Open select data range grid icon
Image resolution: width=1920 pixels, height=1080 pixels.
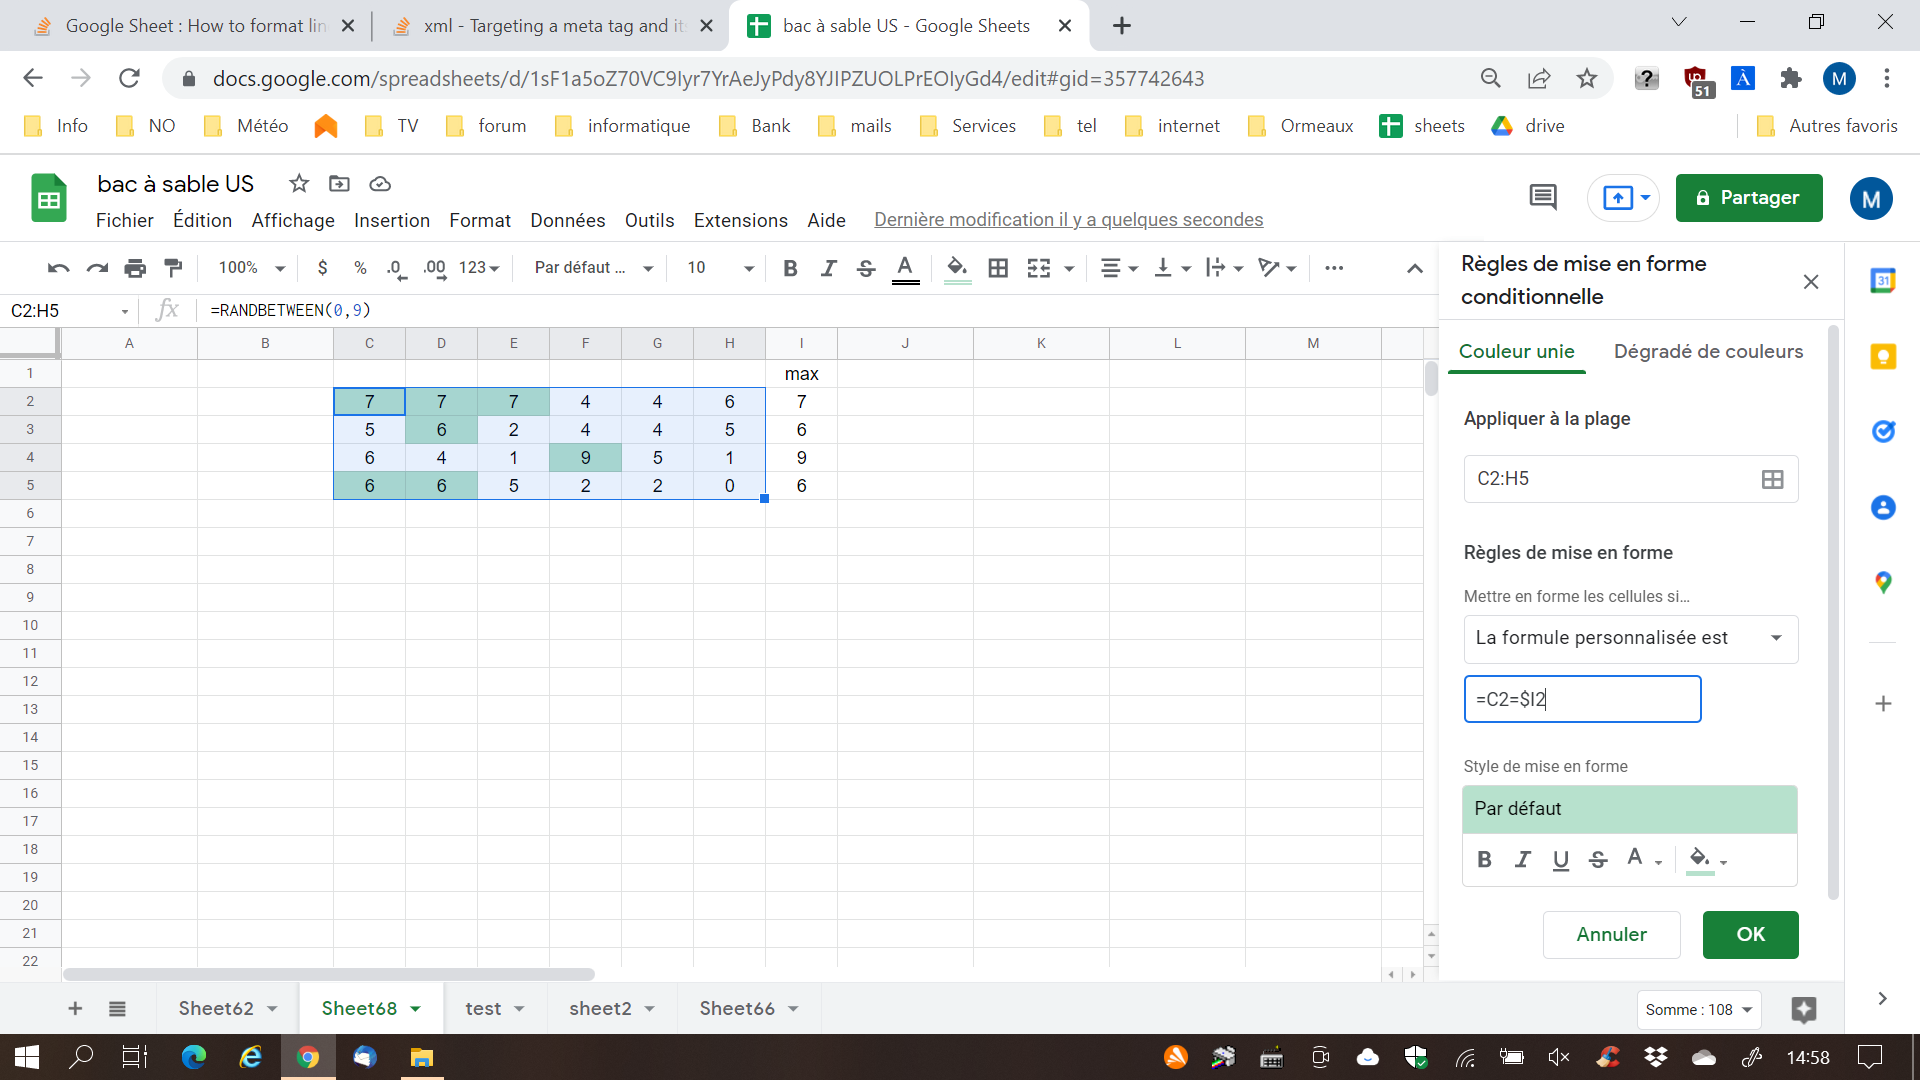pos(1772,480)
